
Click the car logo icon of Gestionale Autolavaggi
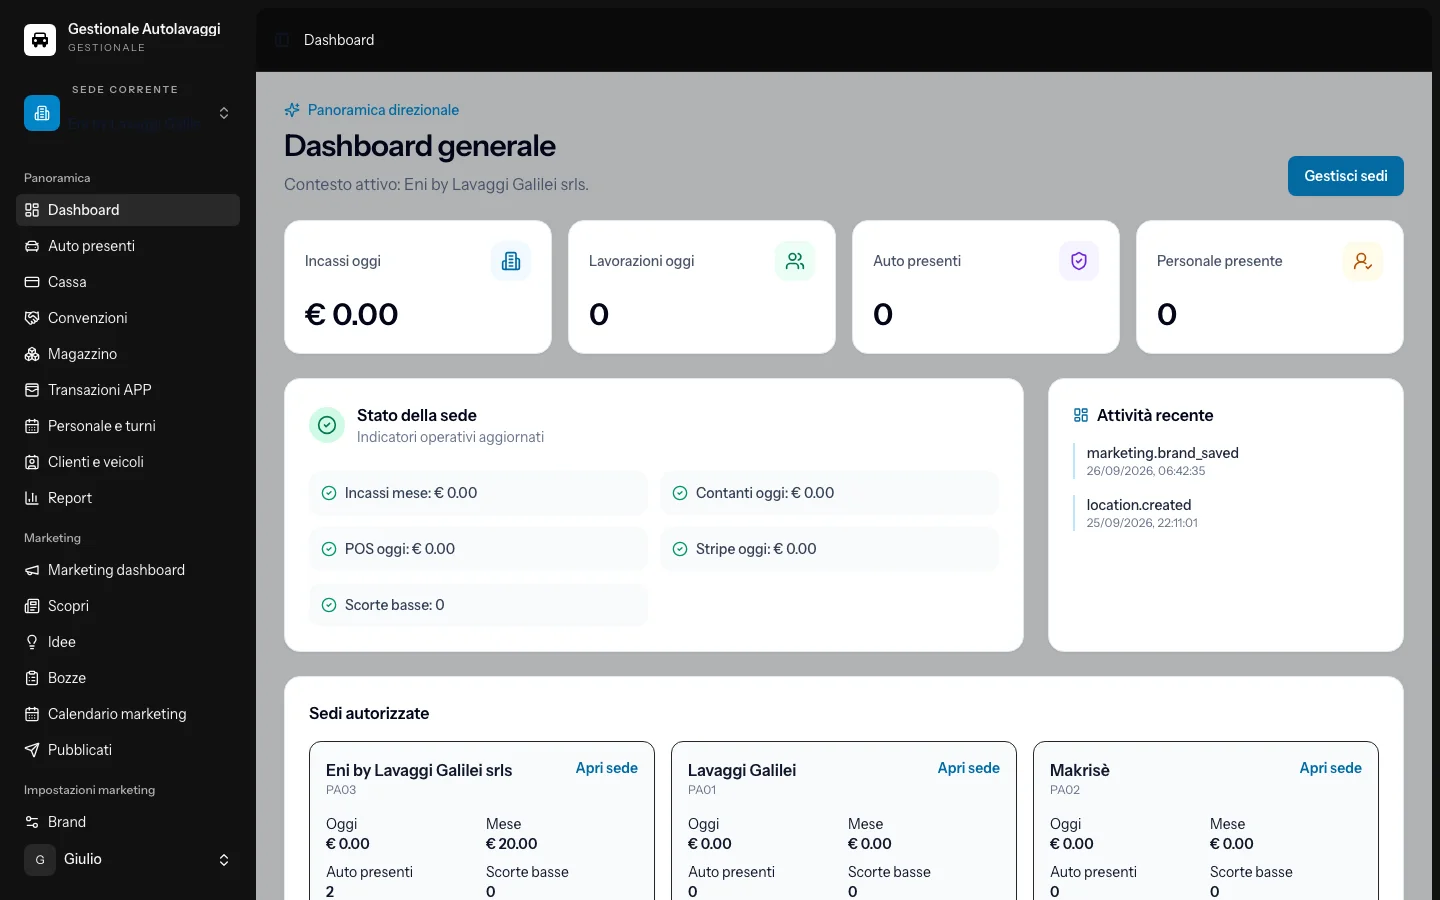click(40, 39)
